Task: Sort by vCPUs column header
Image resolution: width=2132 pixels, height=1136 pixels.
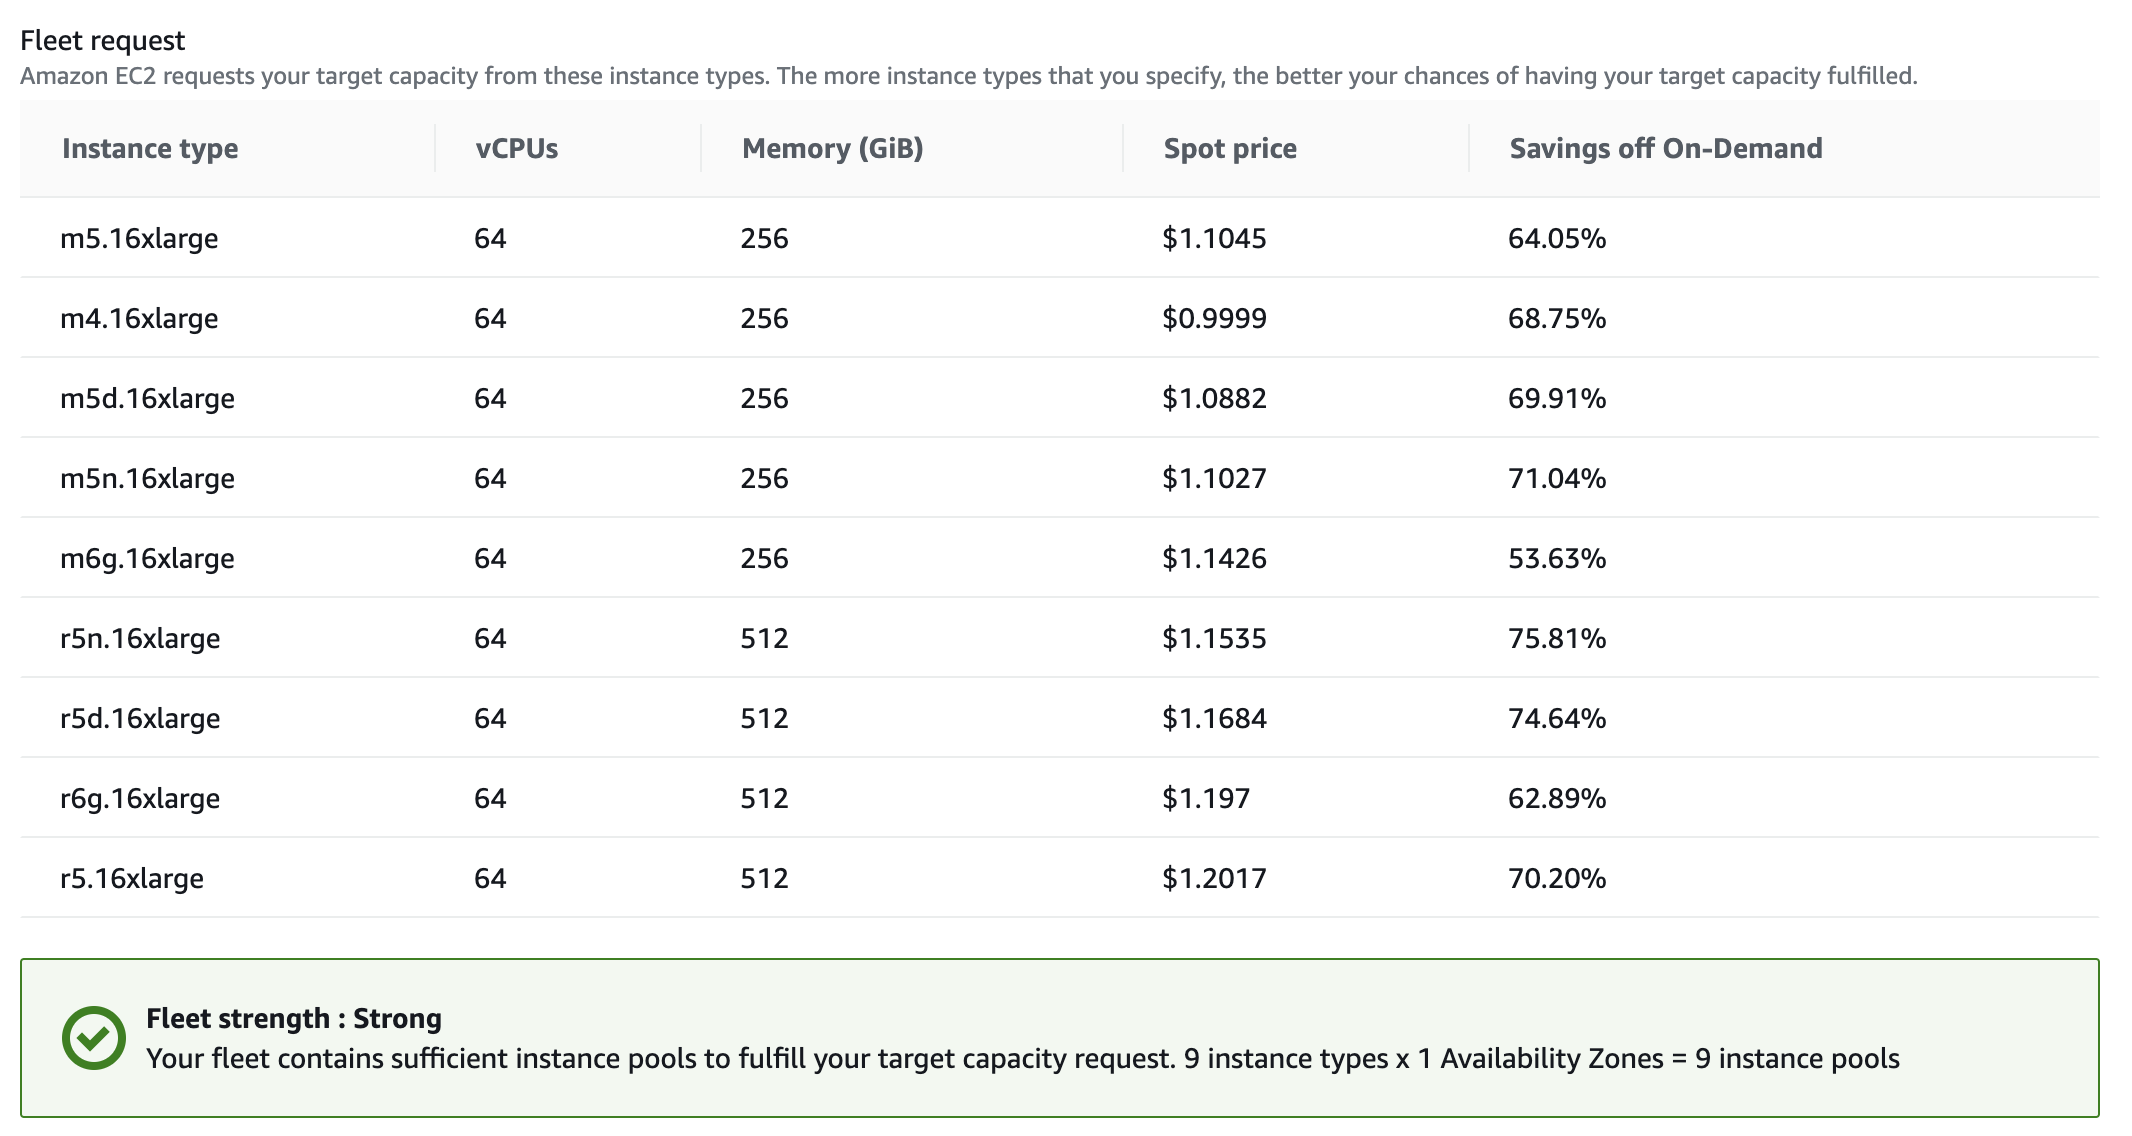Action: [x=517, y=148]
